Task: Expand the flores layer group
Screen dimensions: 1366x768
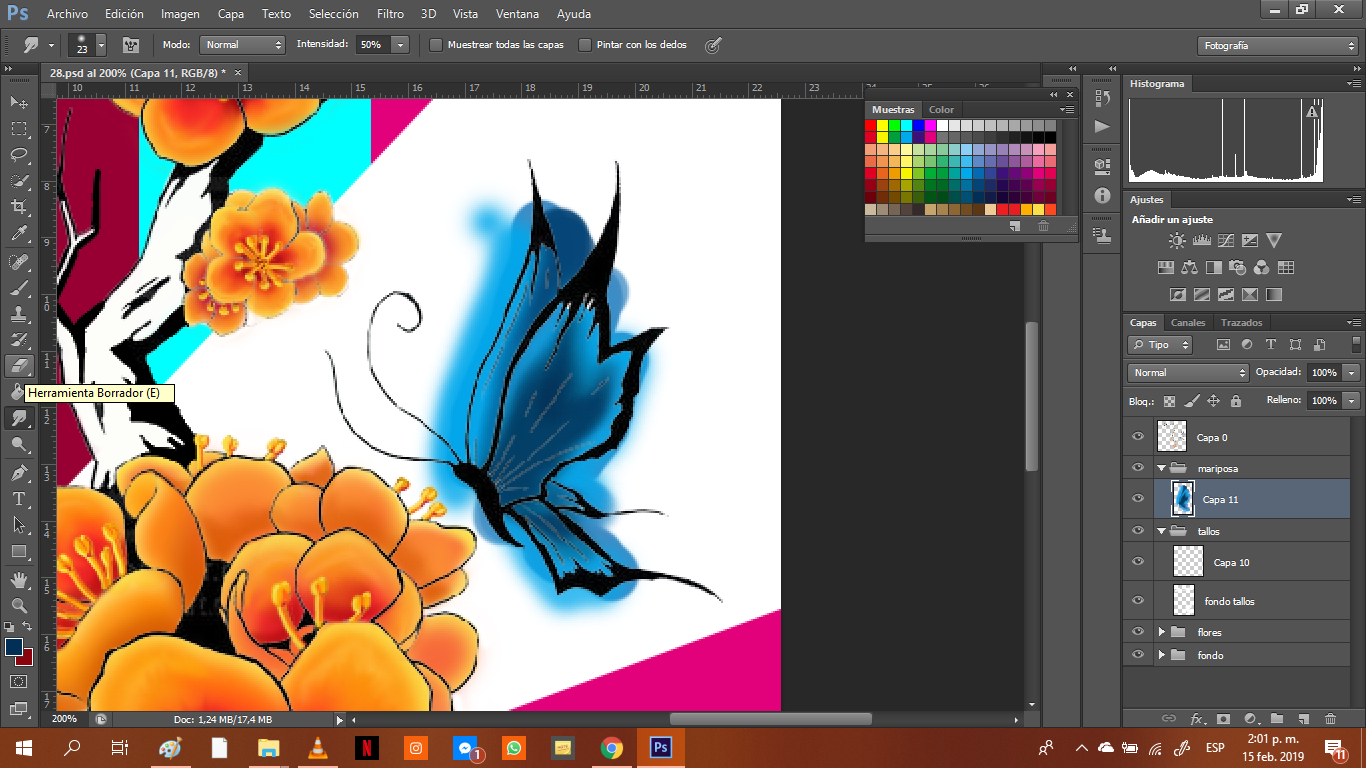Action: (1161, 632)
